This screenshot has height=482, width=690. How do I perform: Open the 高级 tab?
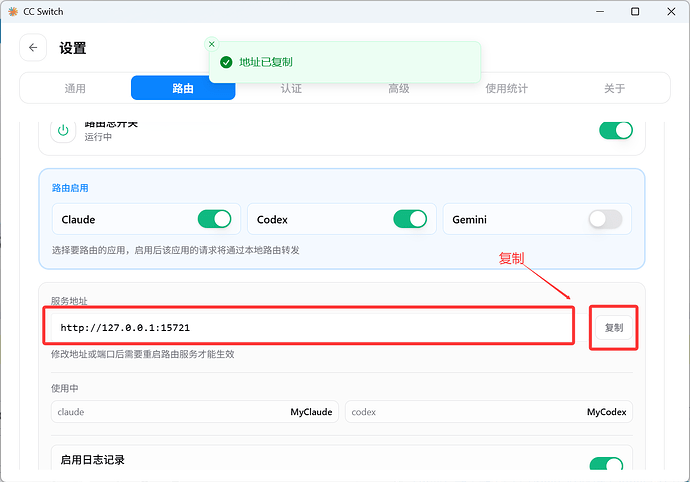(x=399, y=88)
